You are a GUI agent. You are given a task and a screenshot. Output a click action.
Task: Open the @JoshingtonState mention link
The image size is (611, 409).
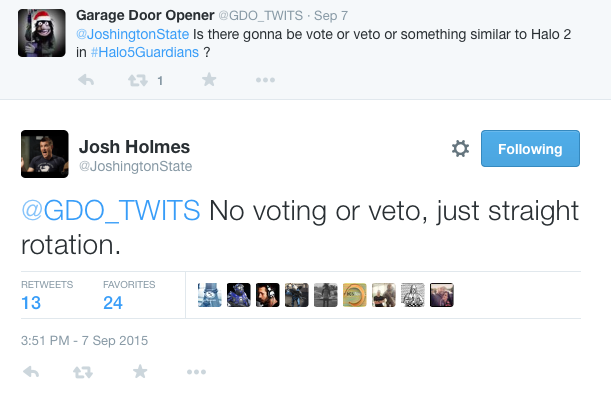[132, 34]
